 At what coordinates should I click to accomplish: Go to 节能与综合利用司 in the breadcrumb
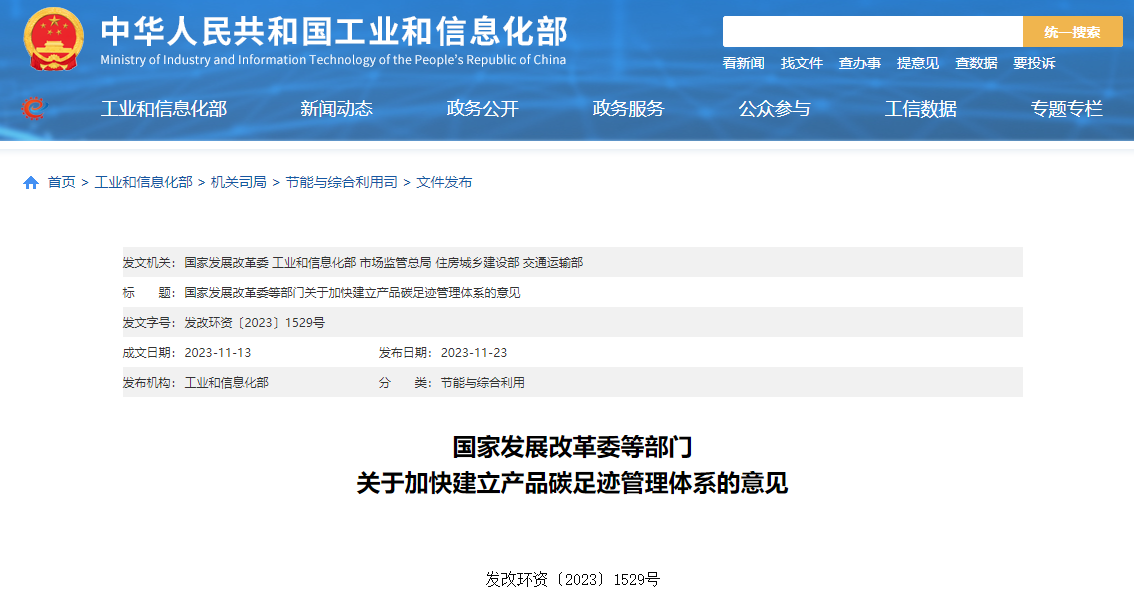tap(341, 182)
